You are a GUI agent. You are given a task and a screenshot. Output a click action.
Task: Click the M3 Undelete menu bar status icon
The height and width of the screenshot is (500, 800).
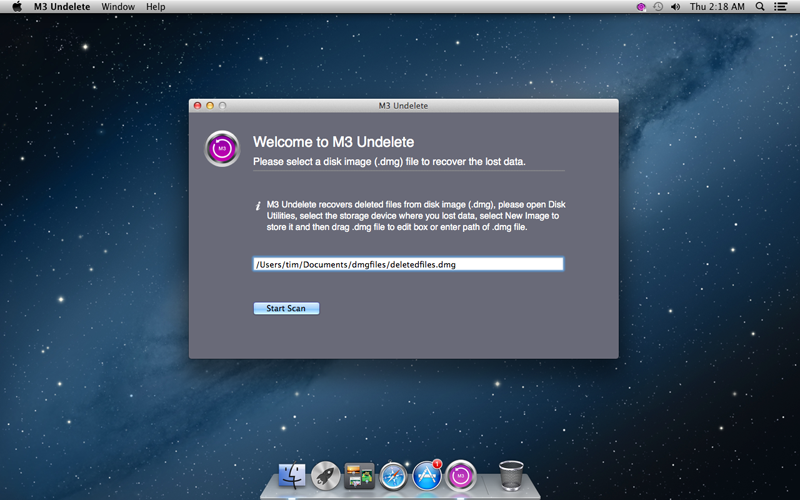coord(641,7)
